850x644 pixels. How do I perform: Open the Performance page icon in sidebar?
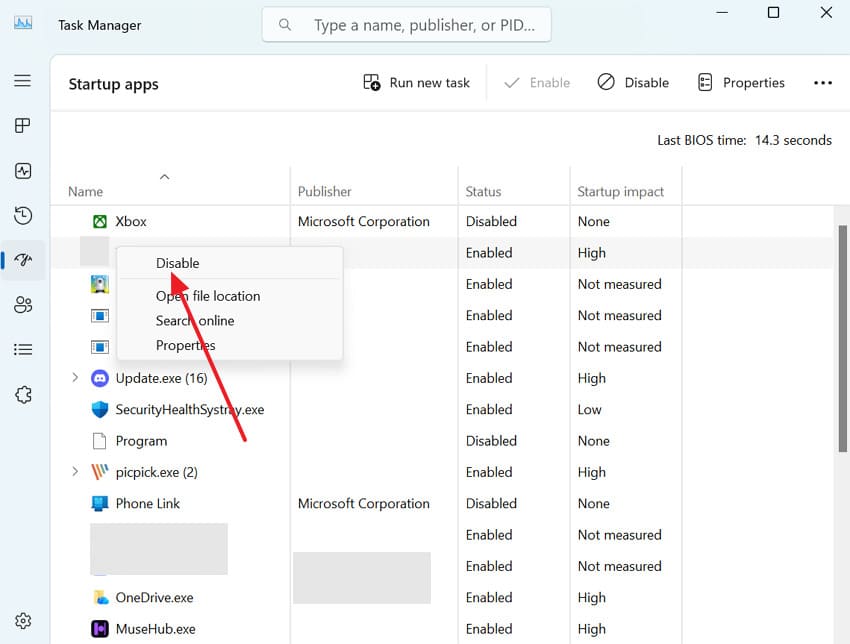(23, 171)
